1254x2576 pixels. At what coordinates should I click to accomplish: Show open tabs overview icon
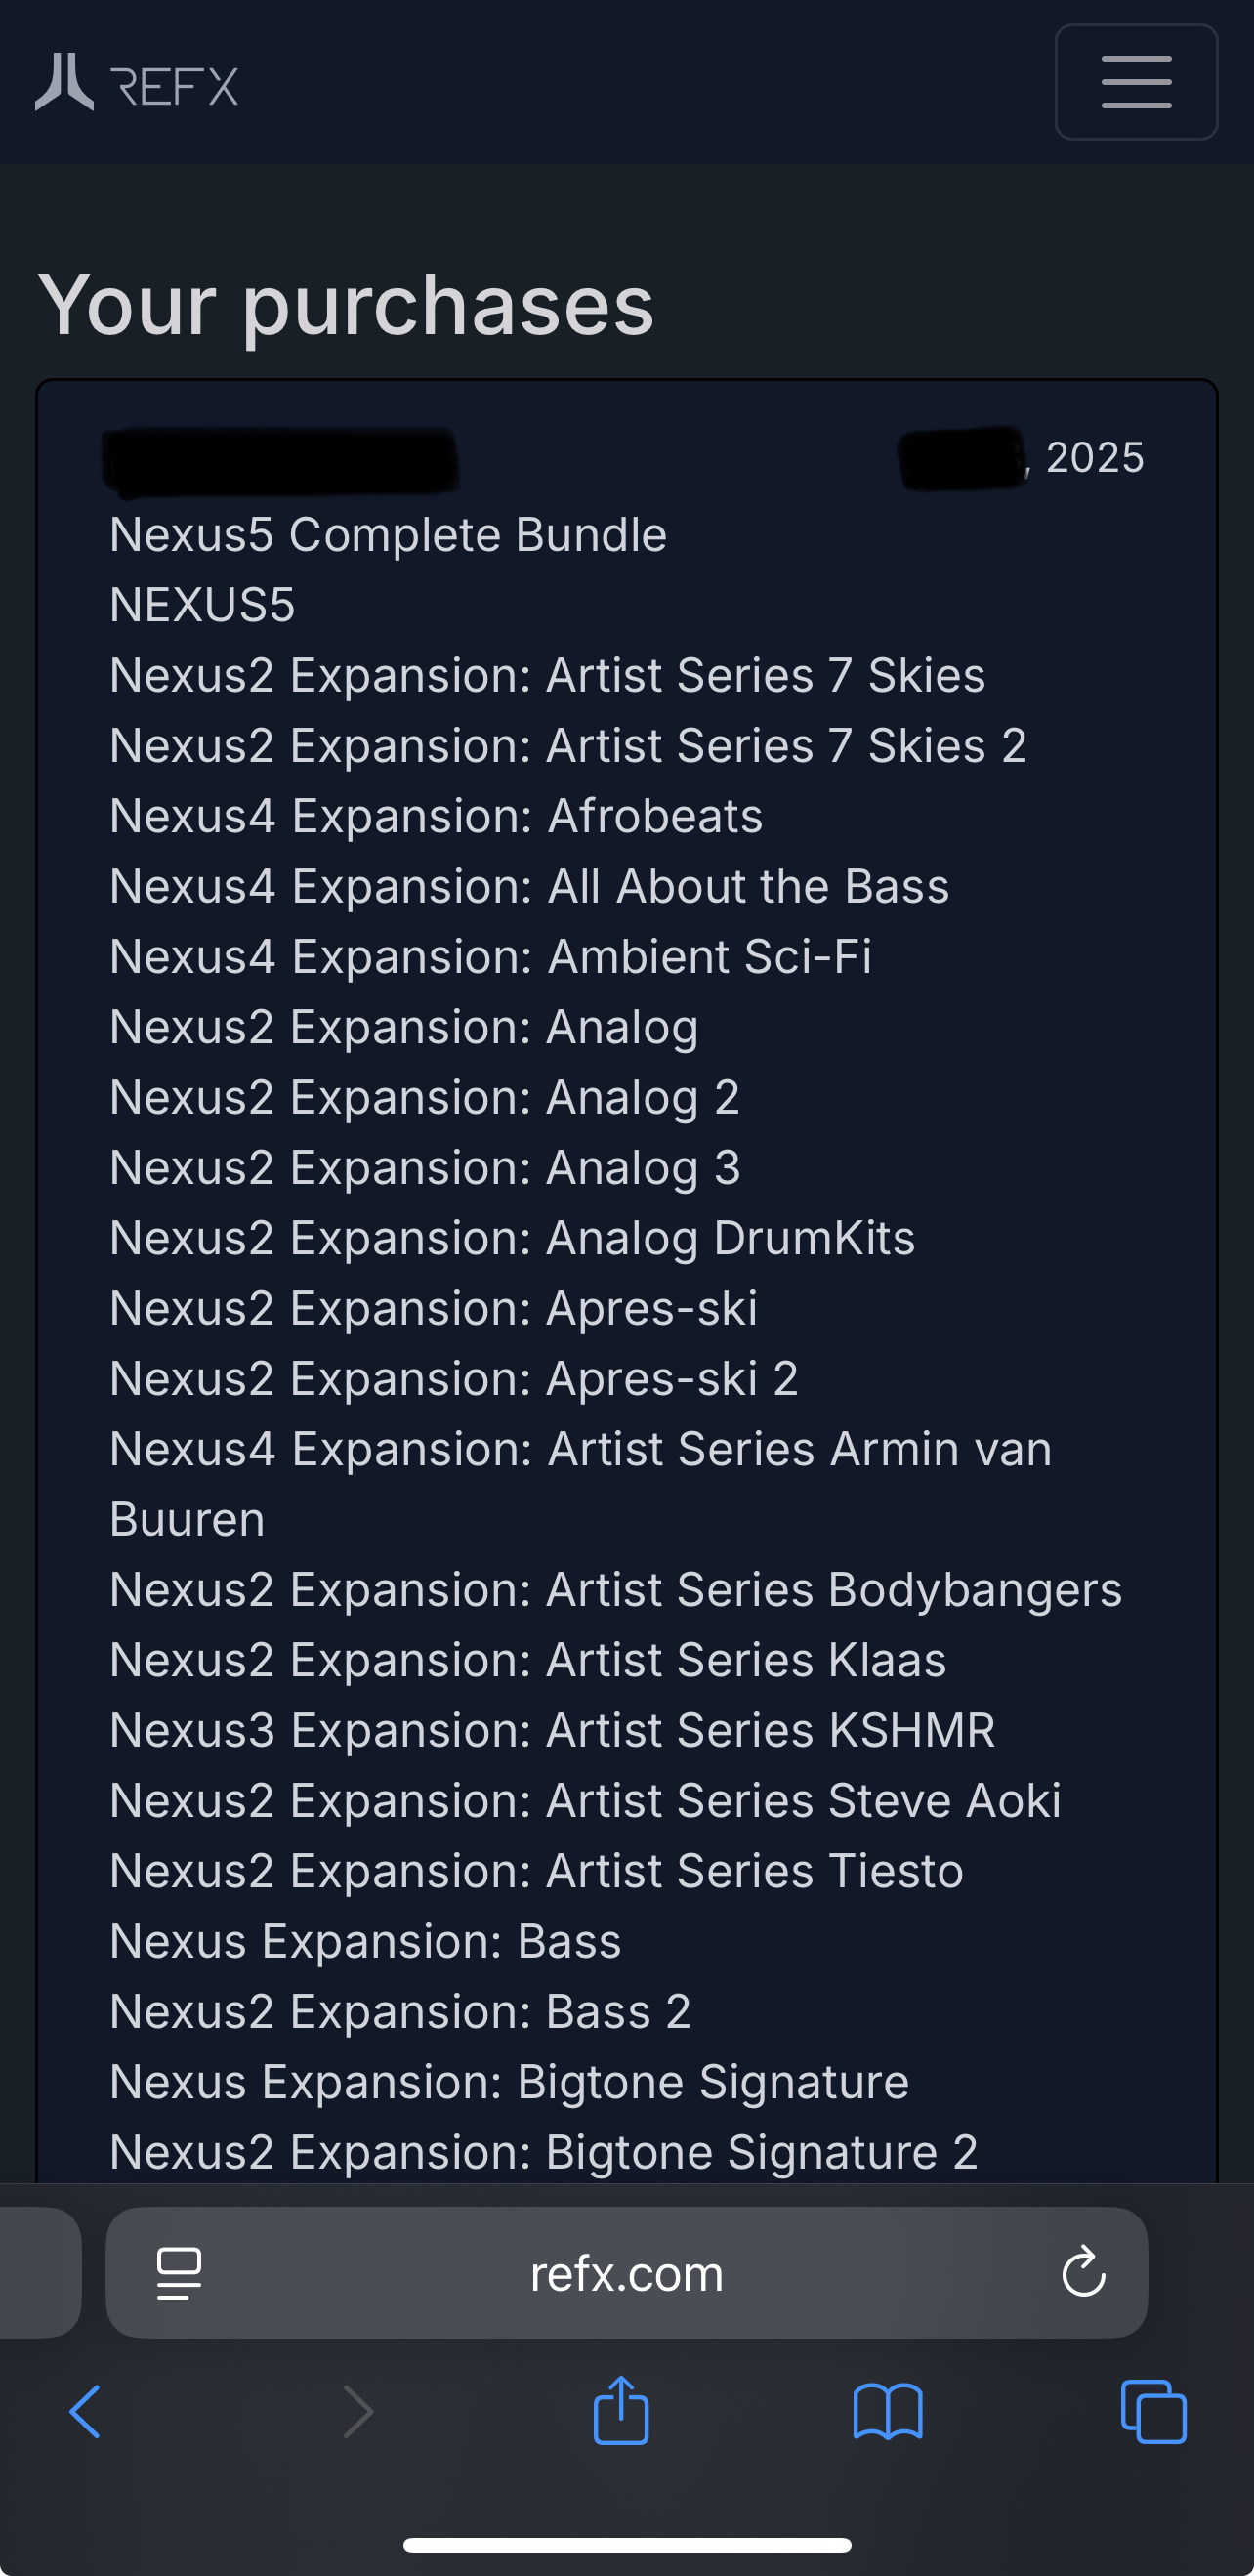coord(1154,2412)
